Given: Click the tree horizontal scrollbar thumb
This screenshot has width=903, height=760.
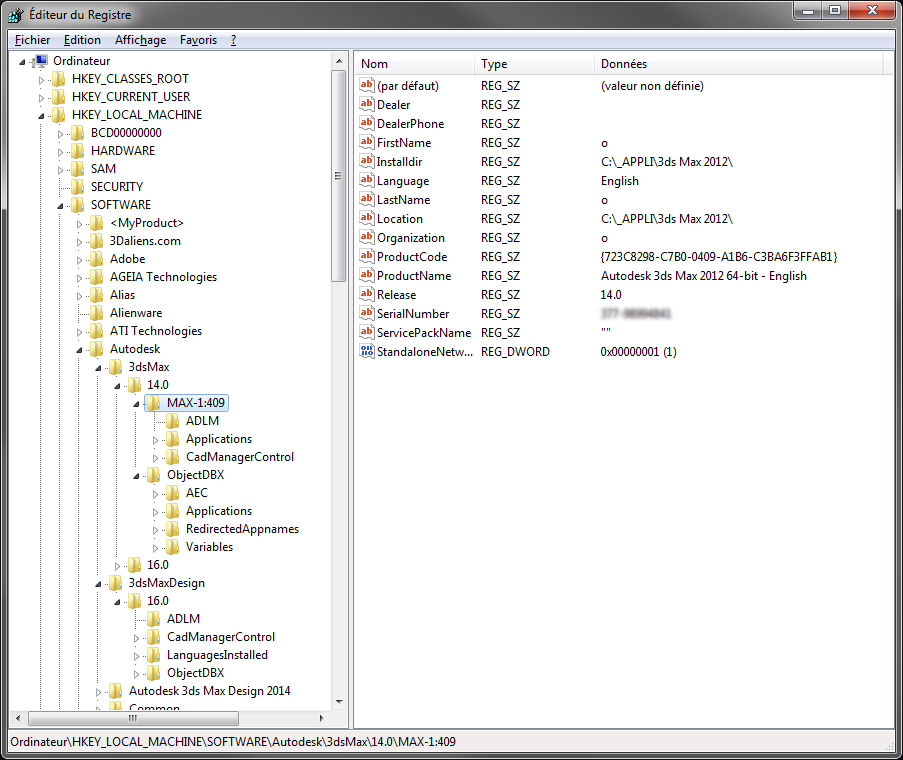Looking at the screenshot, I should click(133, 718).
